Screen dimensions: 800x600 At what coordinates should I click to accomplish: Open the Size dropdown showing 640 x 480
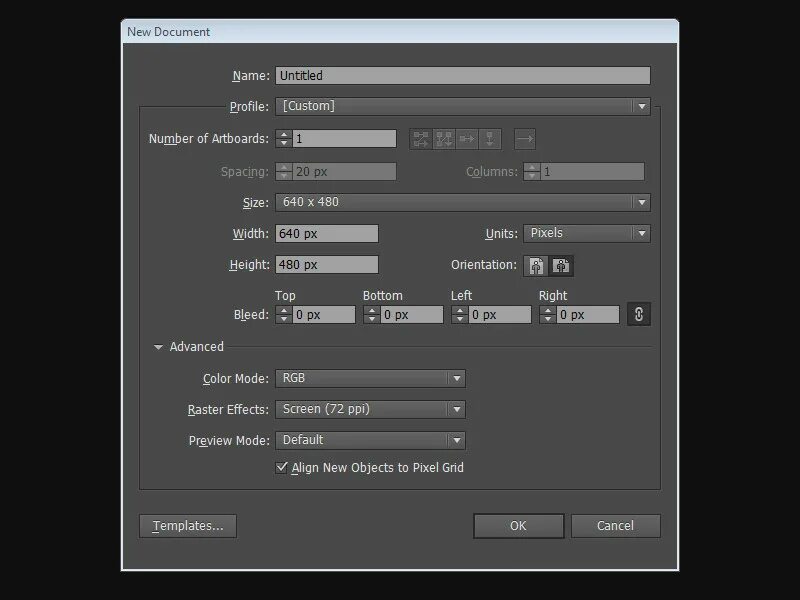[x=463, y=202]
